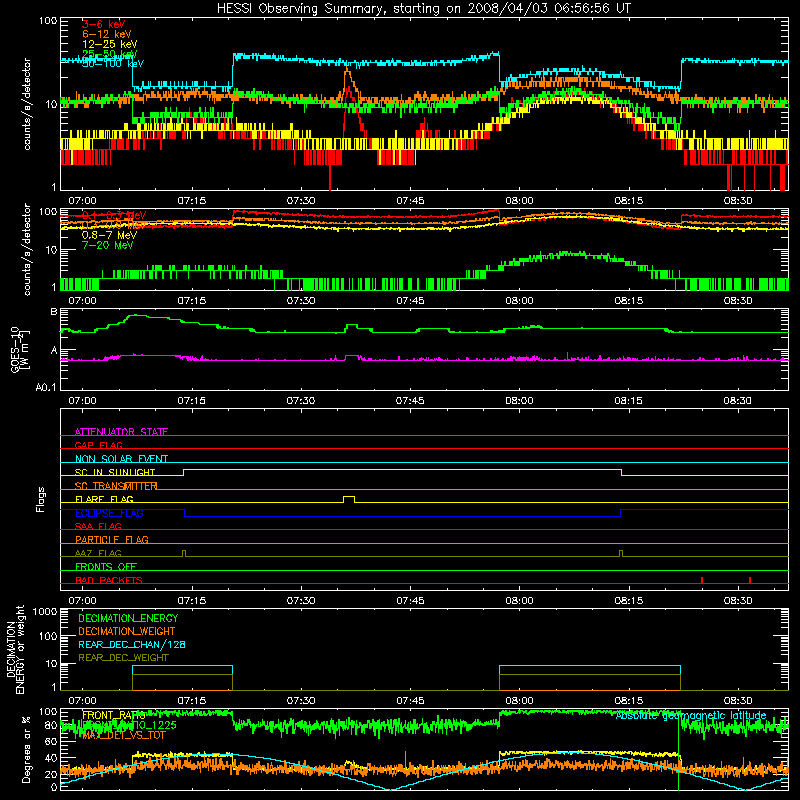This screenshot has height=800, width=800.
Task: Click the 07:45 time label under the decimation panel
Action: coord(410,701)
